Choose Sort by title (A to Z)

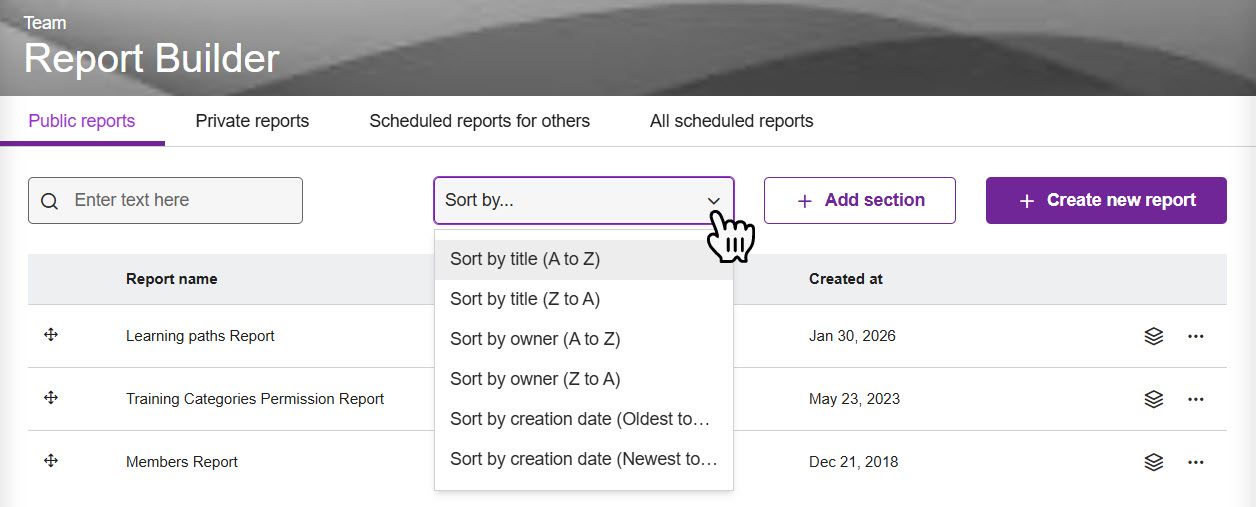point(525,259)
